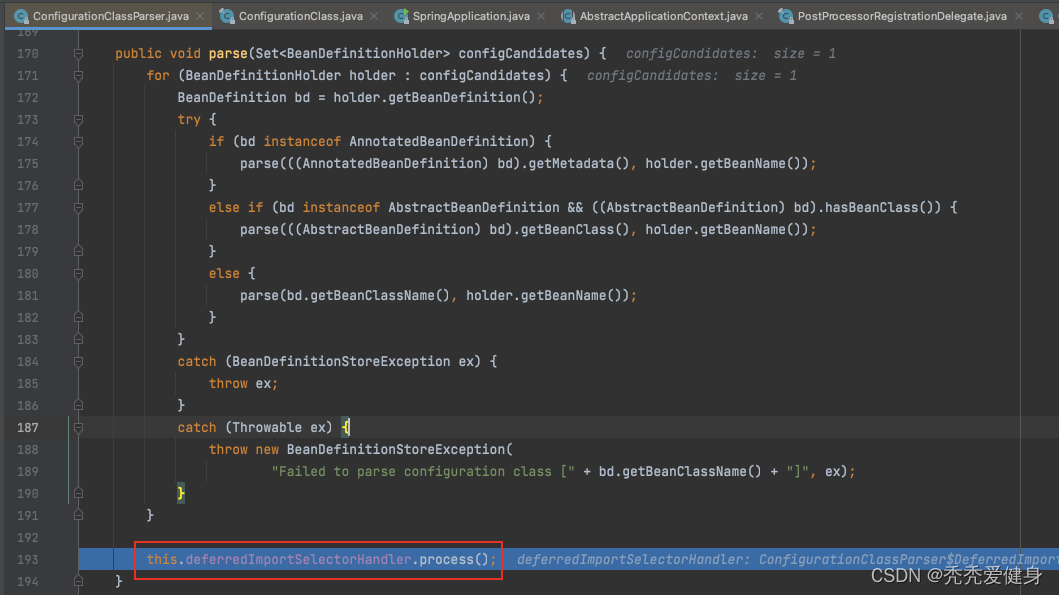
Task: Click deferredImportSelectorHandler in the highlighted line
Action: (x=298, y=559)
